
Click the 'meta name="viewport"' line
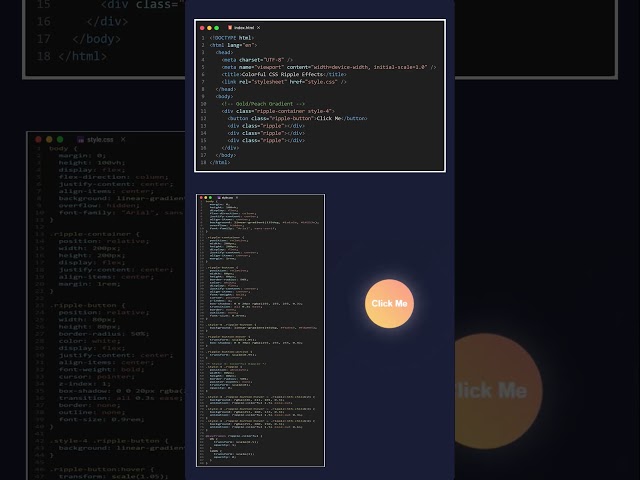pyautogui.click(x=329, y=67)
